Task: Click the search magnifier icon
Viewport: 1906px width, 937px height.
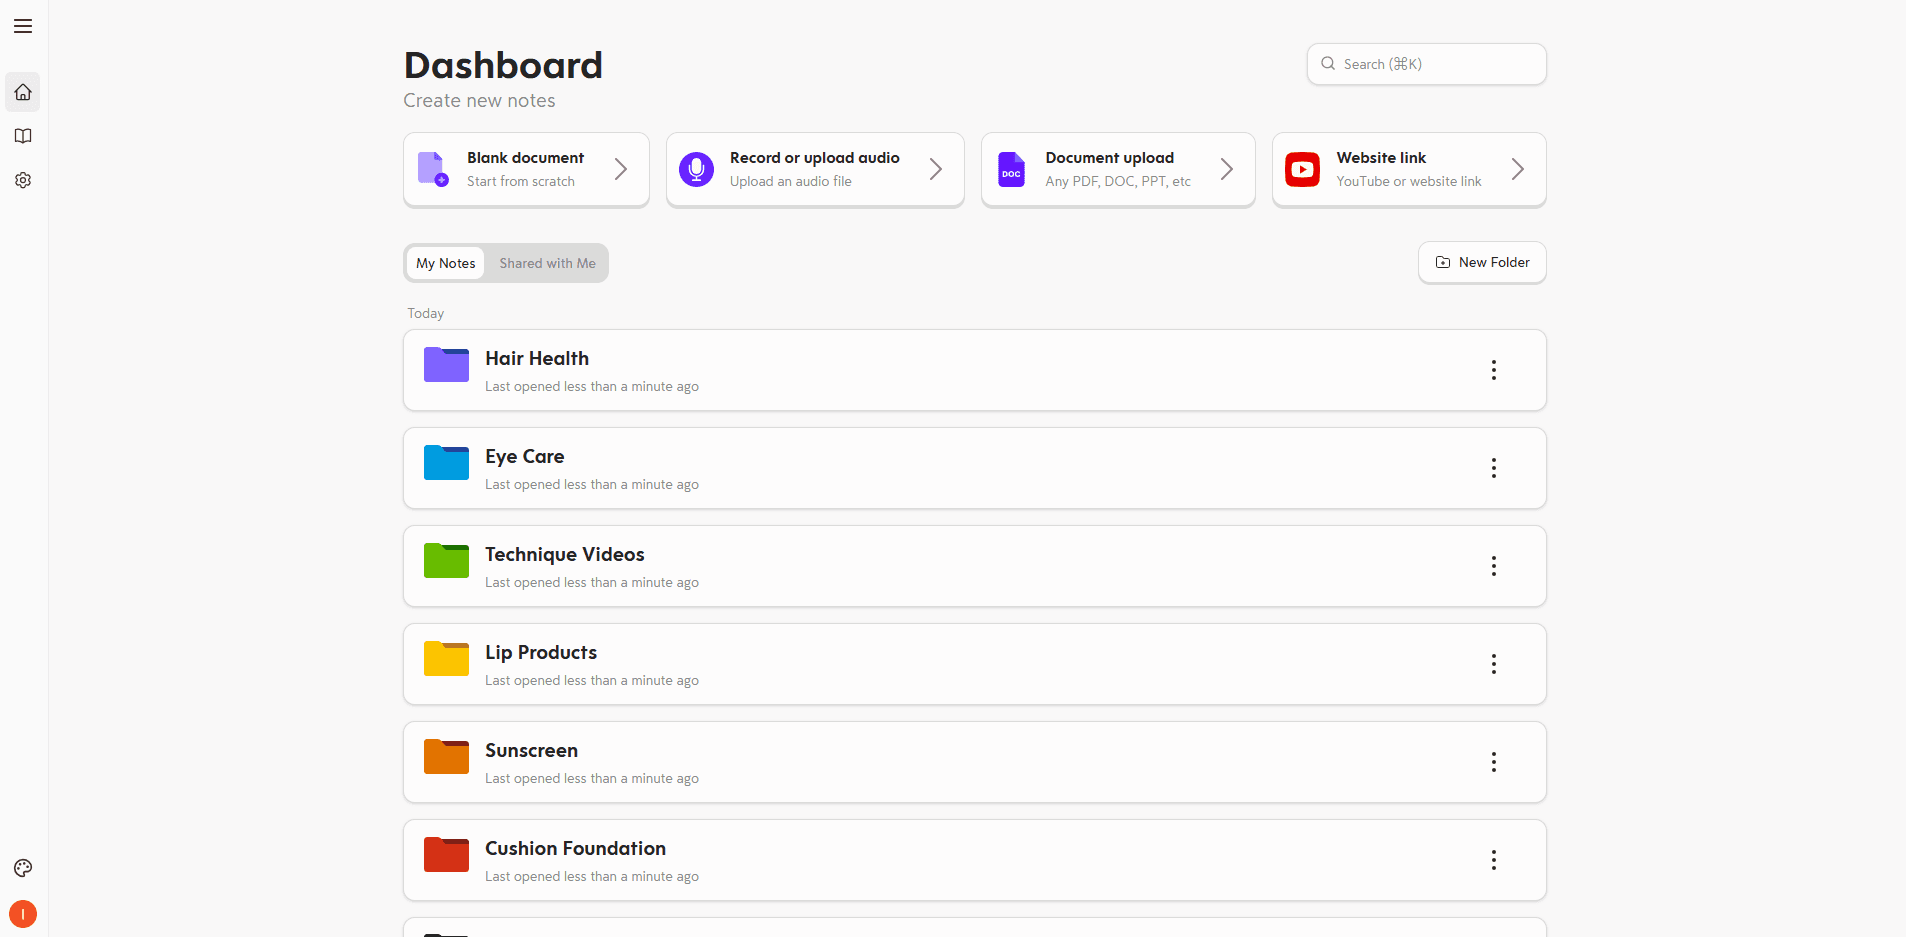Action: point(1328,64)
